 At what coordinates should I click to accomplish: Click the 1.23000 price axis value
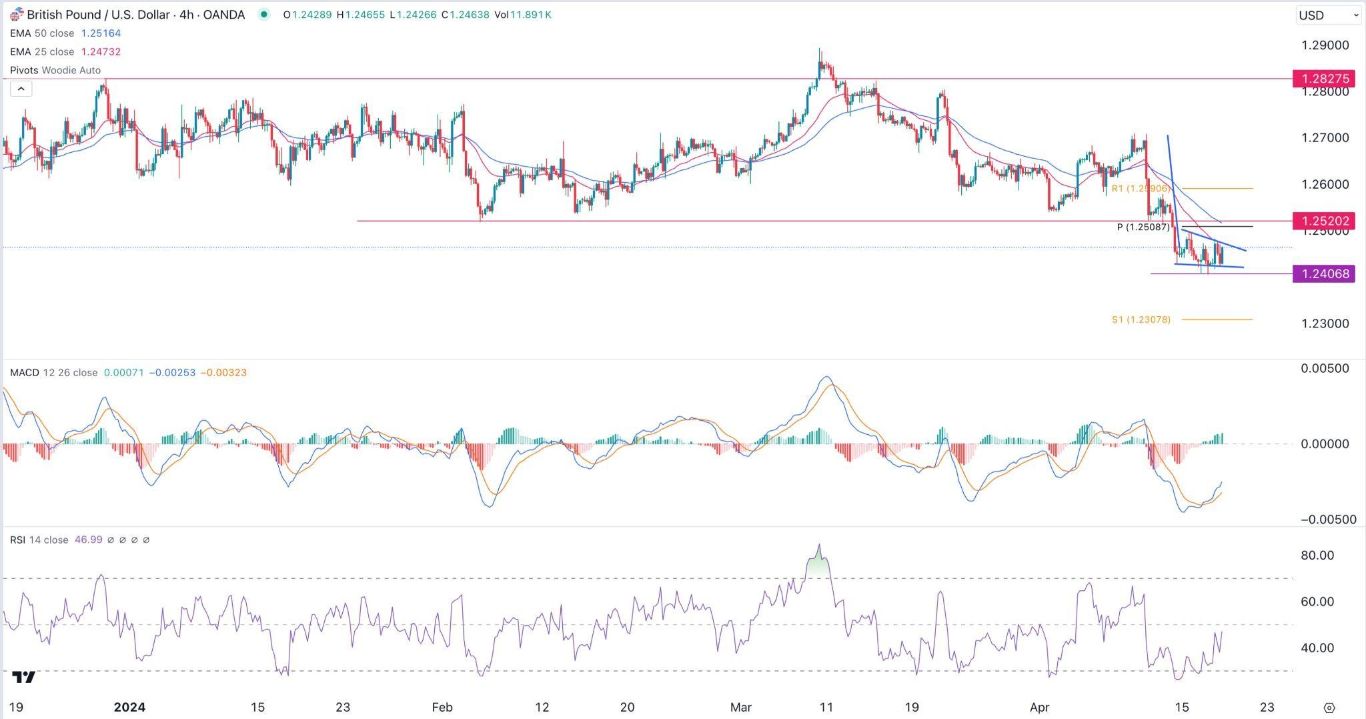[1323, 324]
